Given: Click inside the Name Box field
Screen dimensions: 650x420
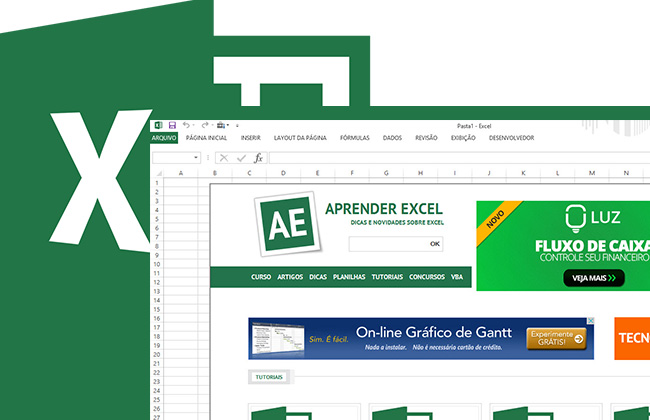Looking at the screenshot, I should coord(173,158).
